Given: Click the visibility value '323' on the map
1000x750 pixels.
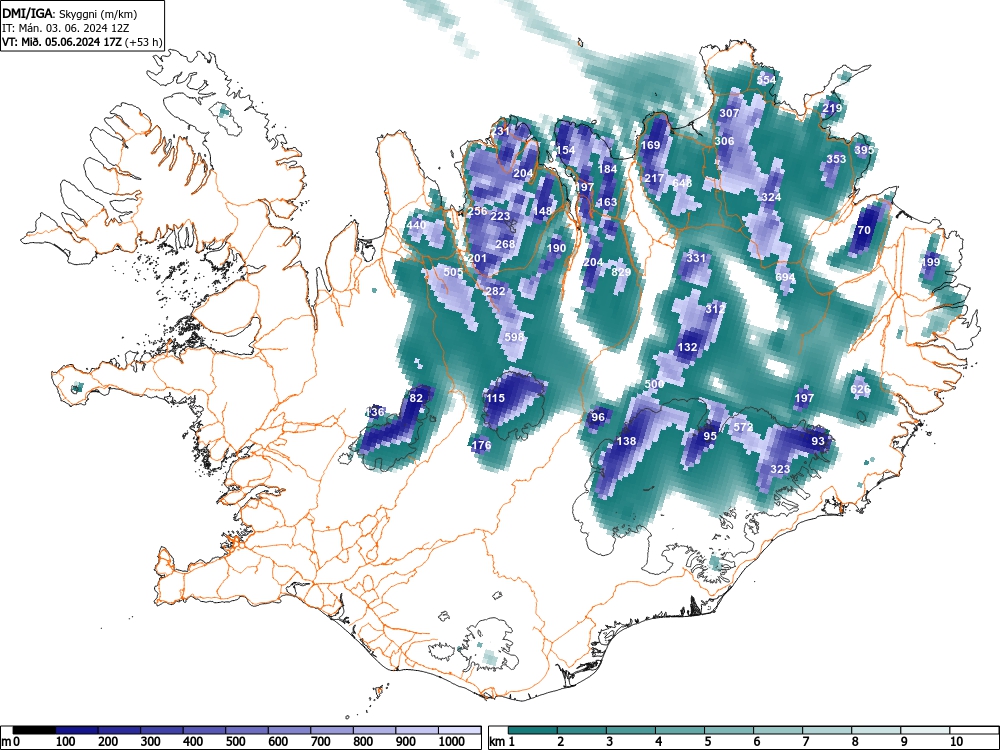Looking at the screenshot, I should tap(780, 469).
